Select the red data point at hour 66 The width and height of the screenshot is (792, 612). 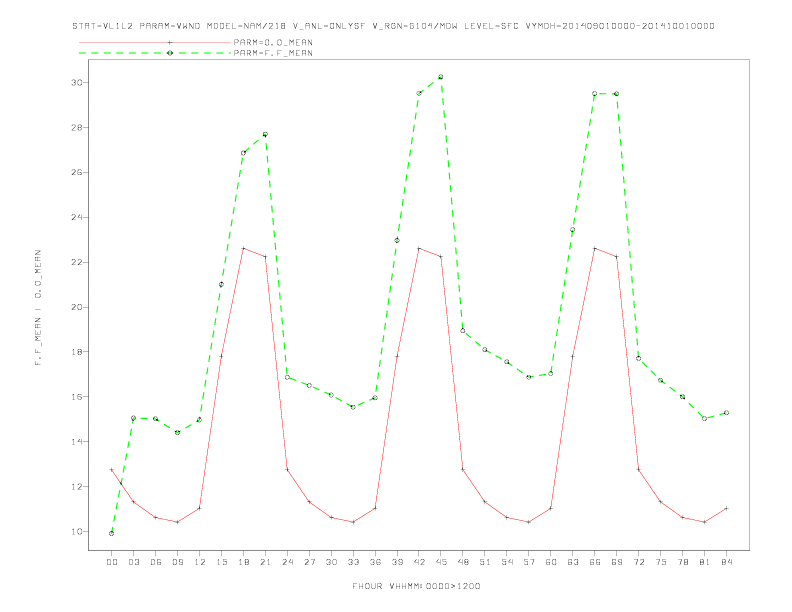pos(595,248)
